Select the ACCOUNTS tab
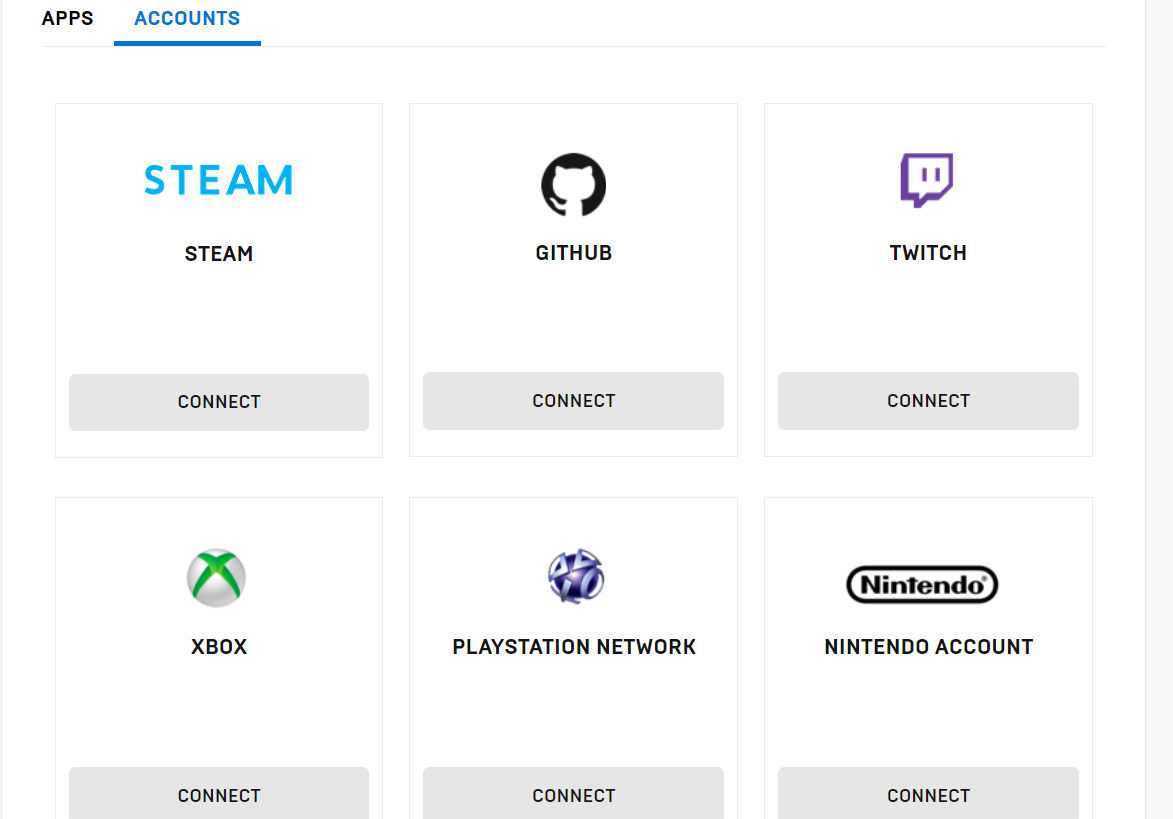 tap(187, 19)
